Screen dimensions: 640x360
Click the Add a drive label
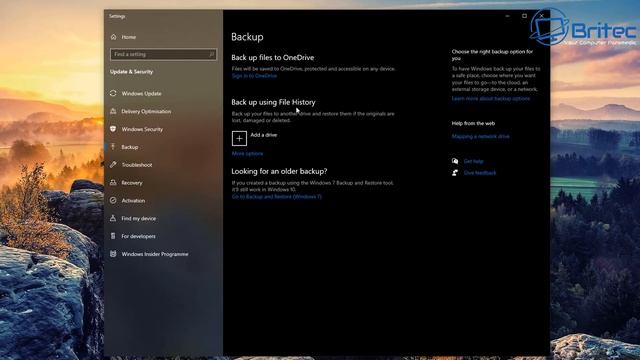(x=264, y=135)
